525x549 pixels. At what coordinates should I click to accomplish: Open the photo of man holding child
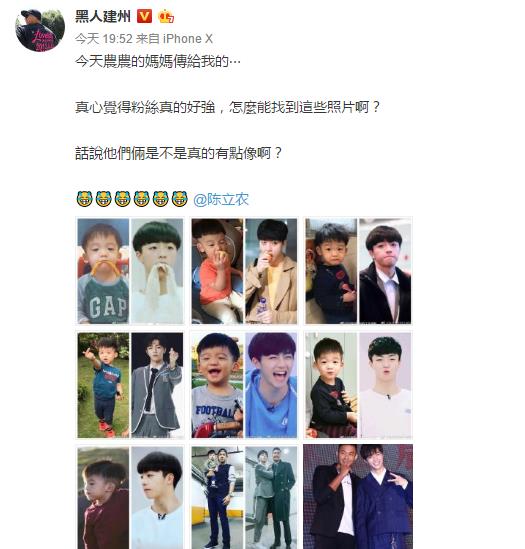(x=244, y=497)
